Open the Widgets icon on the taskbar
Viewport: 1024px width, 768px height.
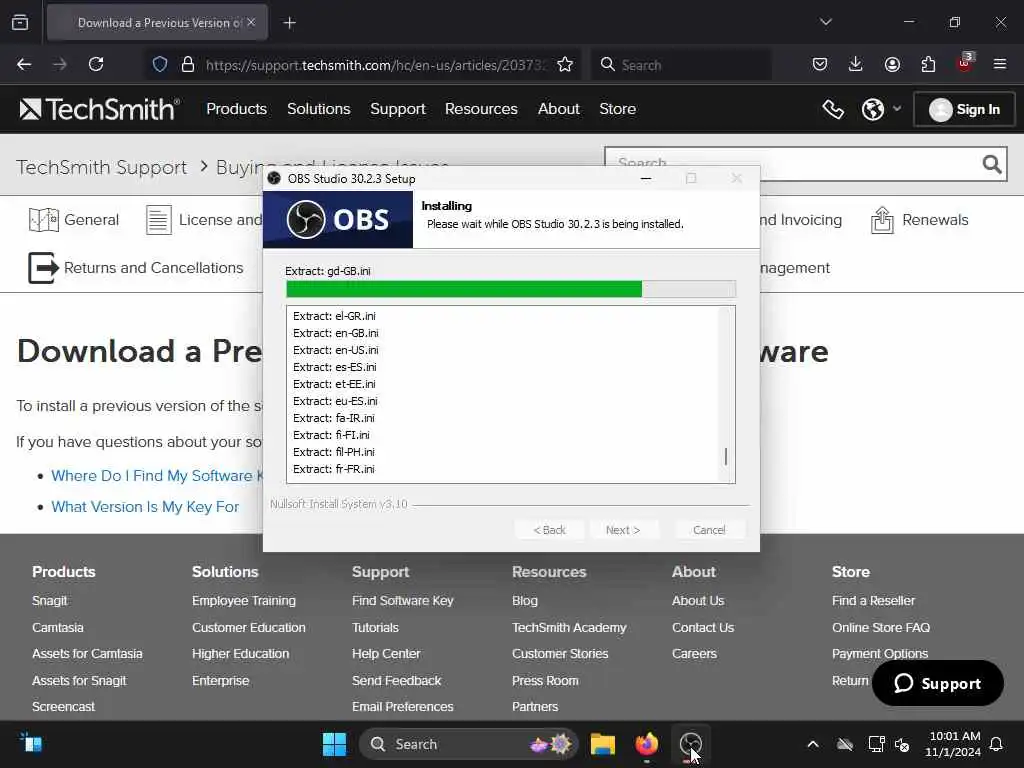pyautogui.click(x=31, y=743)
